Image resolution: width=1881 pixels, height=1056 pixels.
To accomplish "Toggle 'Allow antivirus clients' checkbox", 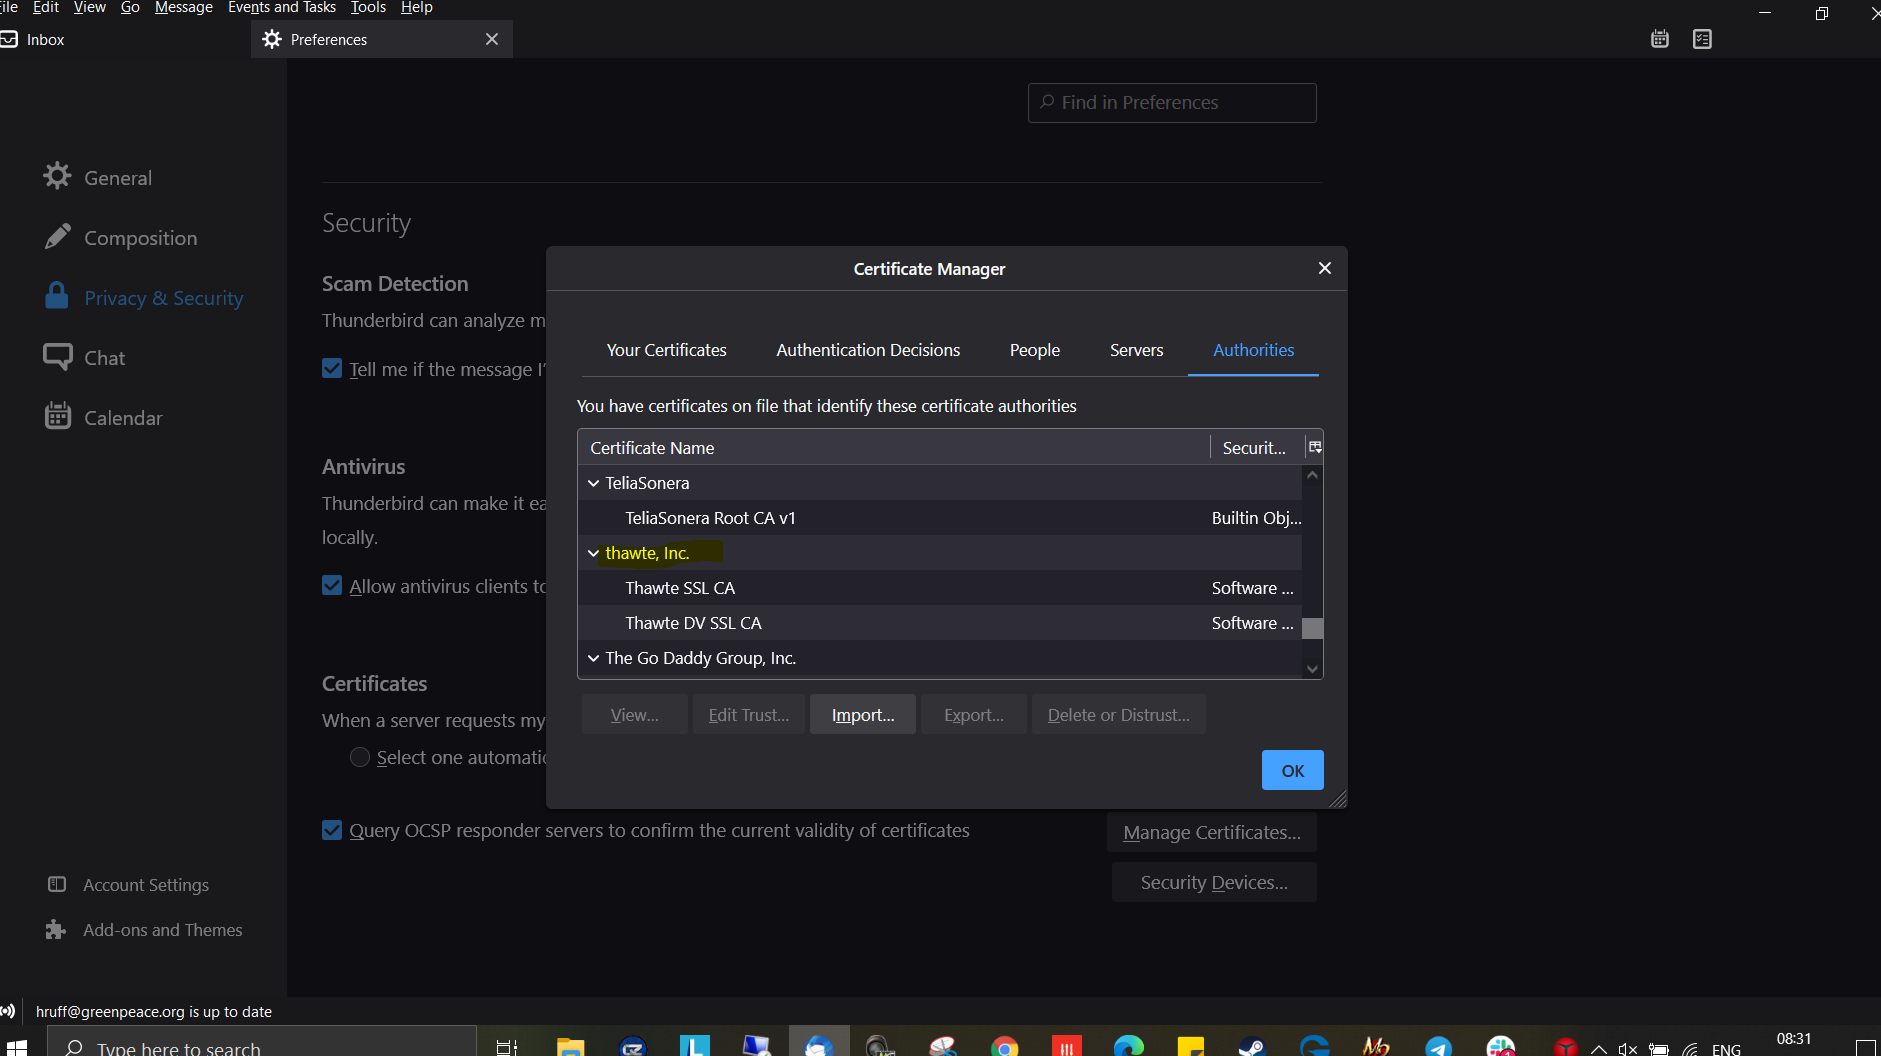I will pos(332,586).
